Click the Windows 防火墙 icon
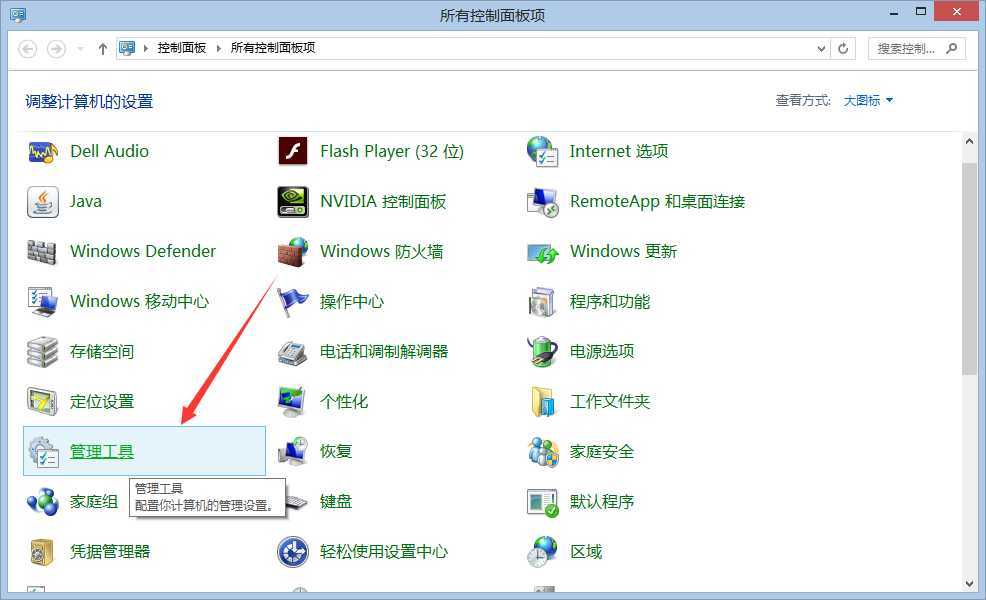Image resolution: width=986 pixels, height=600 pixels. pos(293,252)
